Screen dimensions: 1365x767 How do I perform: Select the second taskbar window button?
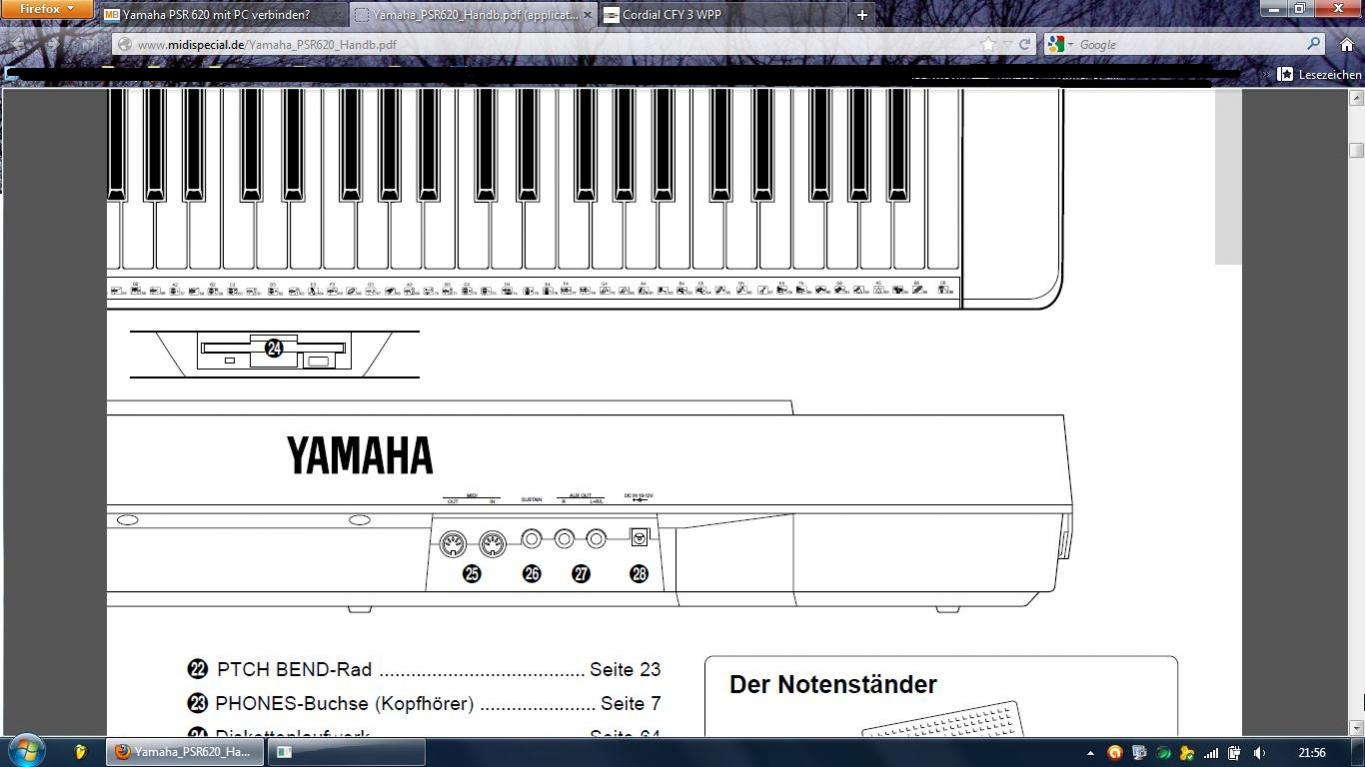click(347, 752)
